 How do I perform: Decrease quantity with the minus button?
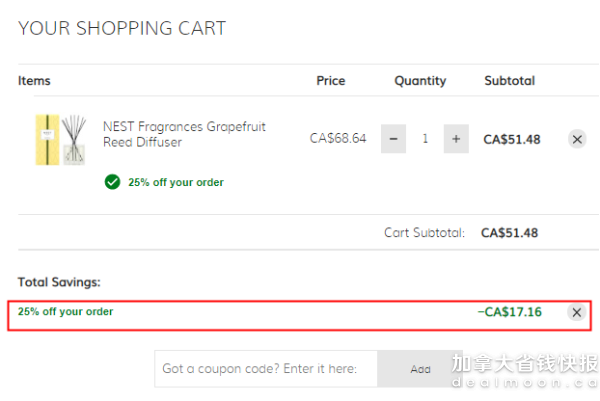[393, 139]
